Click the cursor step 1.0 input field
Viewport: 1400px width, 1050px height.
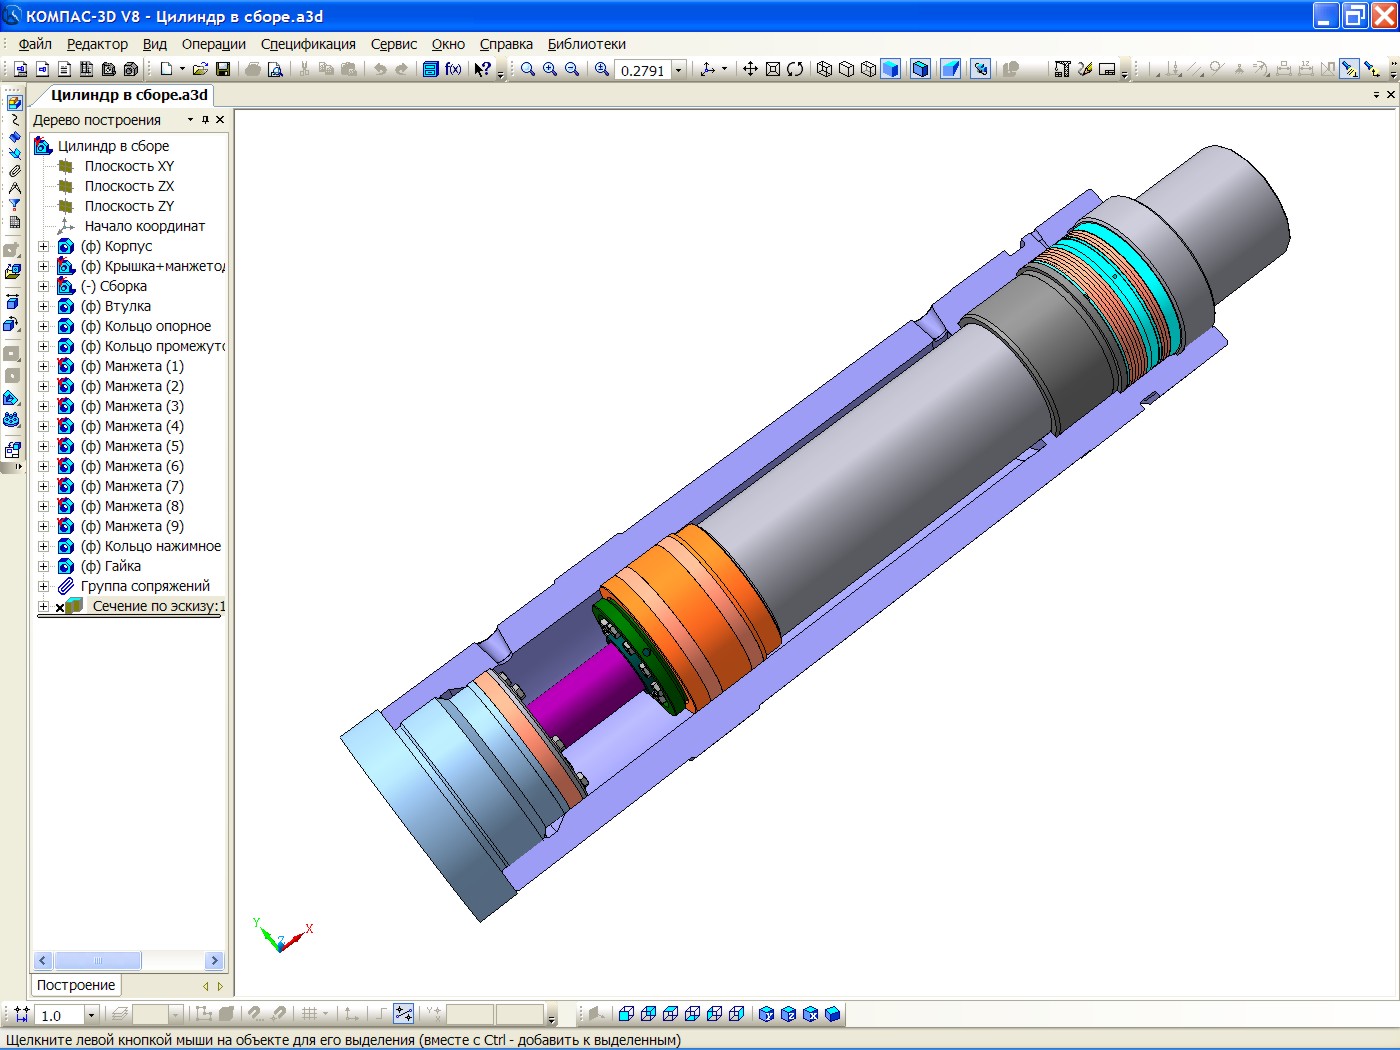tap(60, 1015)
